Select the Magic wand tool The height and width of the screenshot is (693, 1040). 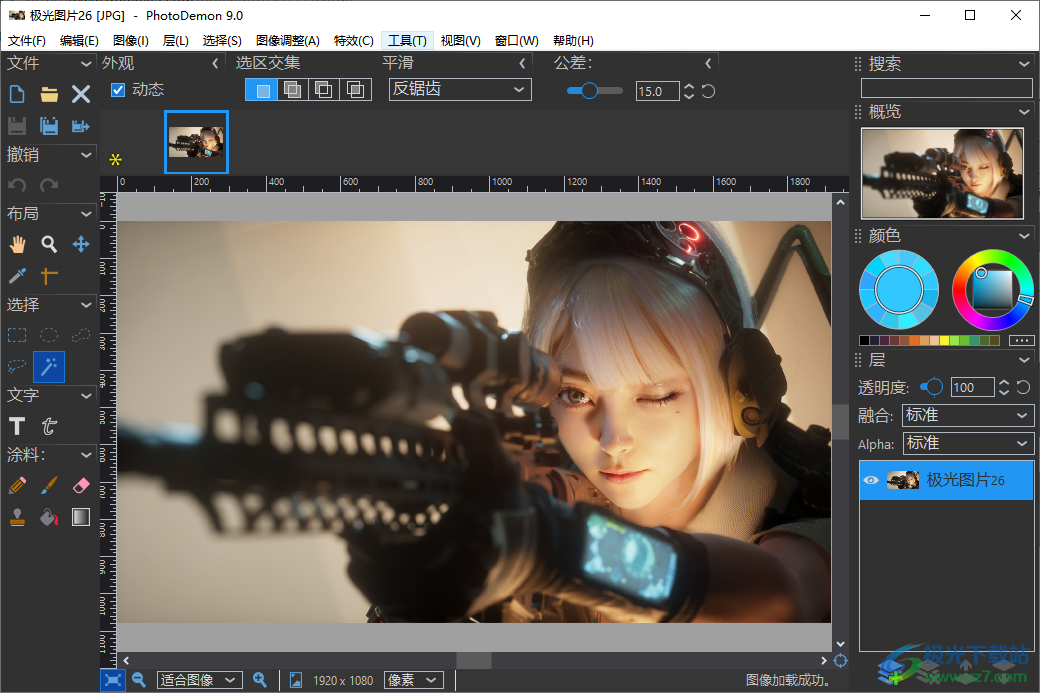(49, 367)
